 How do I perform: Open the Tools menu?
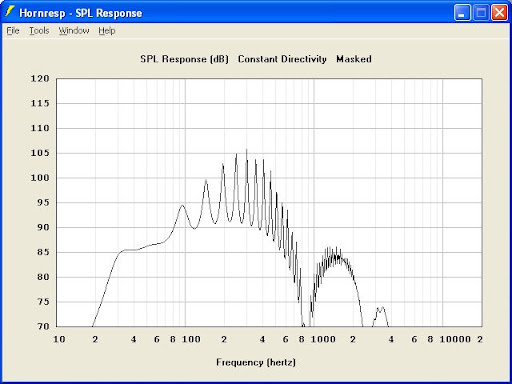[x=39, y=31]
